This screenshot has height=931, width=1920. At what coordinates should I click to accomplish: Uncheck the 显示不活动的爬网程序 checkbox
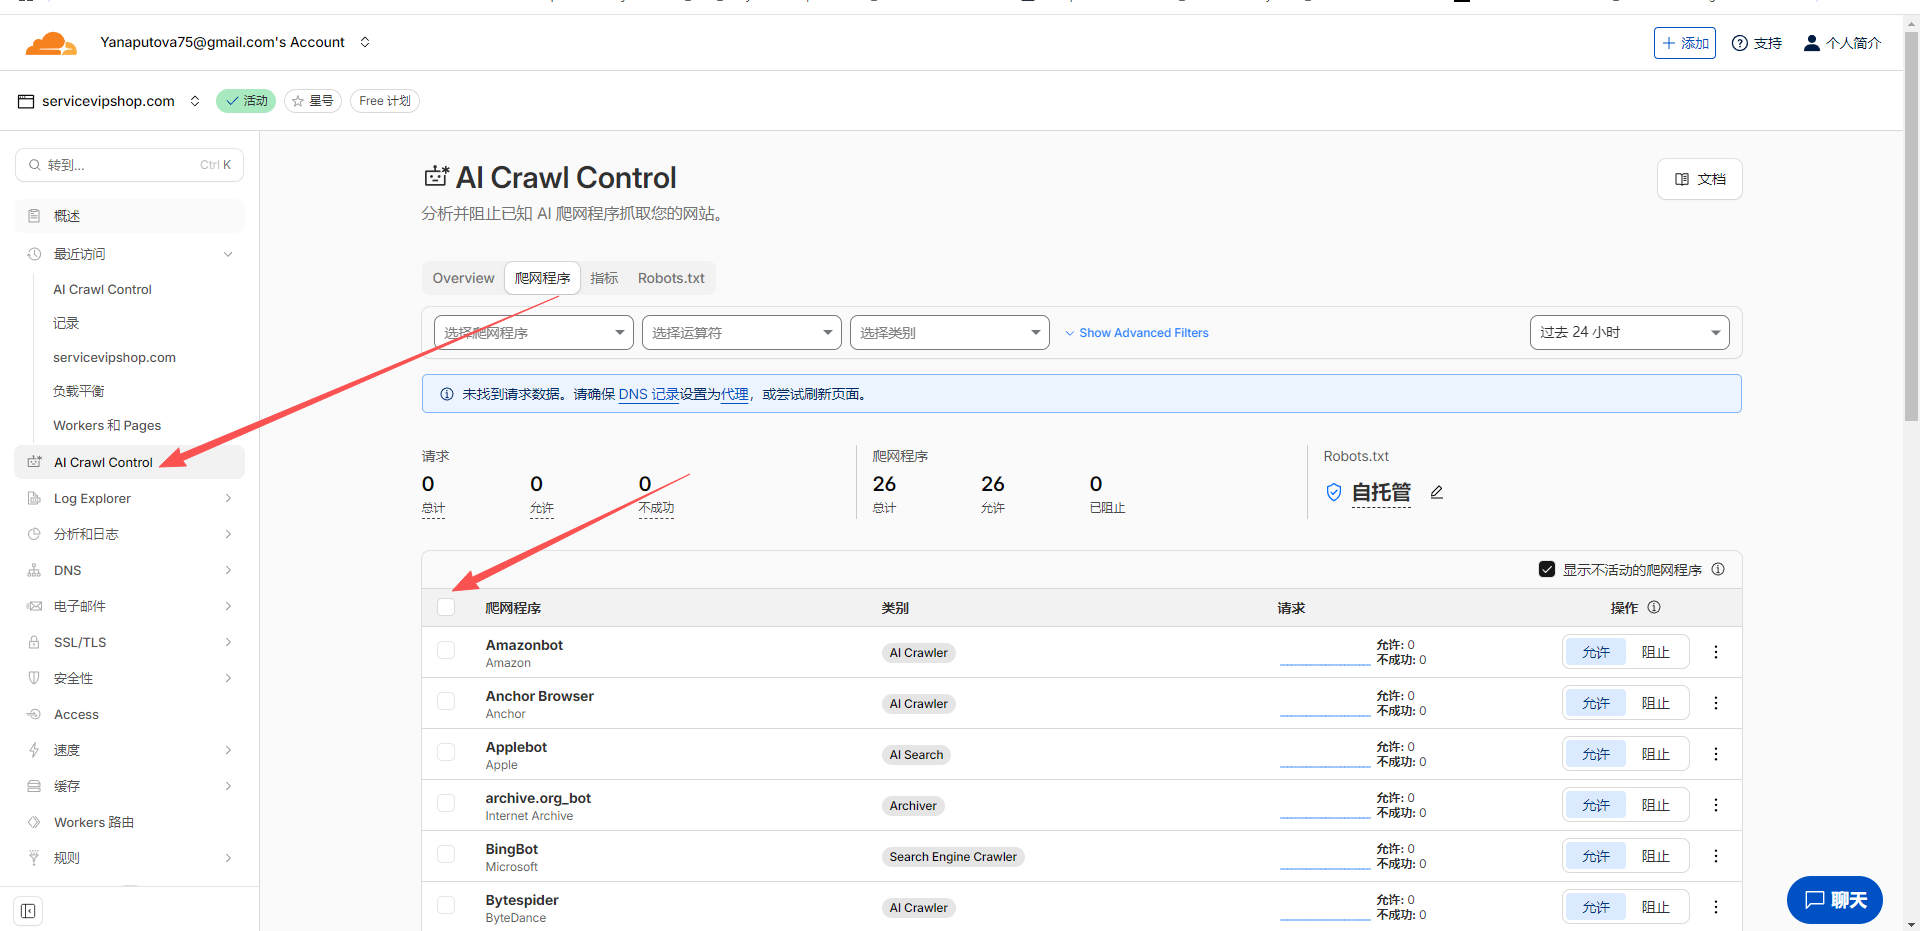tap(1547, 569)
